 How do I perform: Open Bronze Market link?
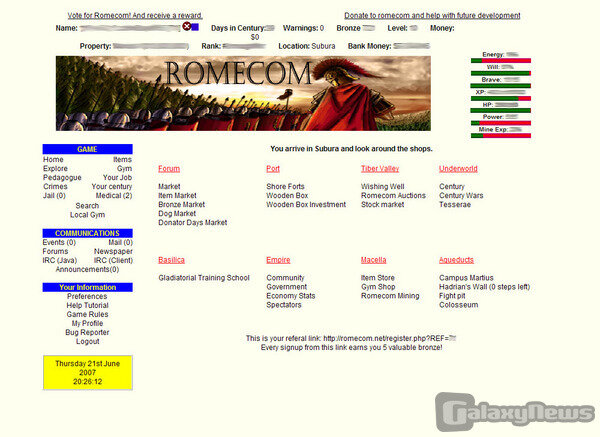(182, 205)
